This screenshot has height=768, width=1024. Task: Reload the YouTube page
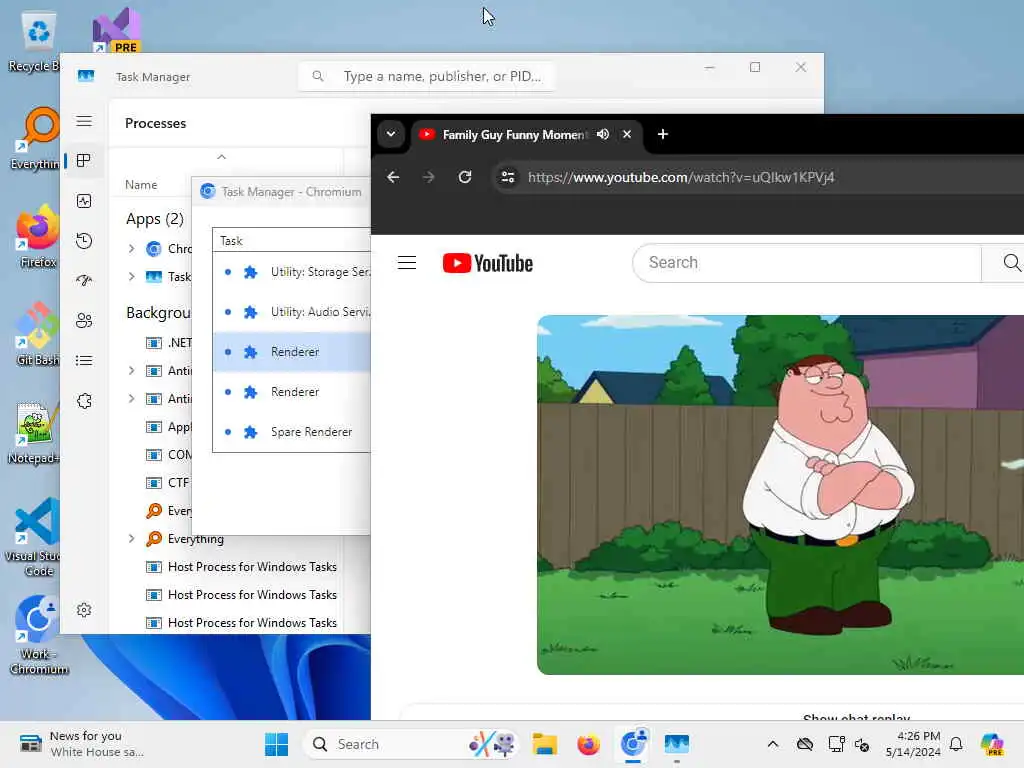pyautogui.click(x=464, y=177)
